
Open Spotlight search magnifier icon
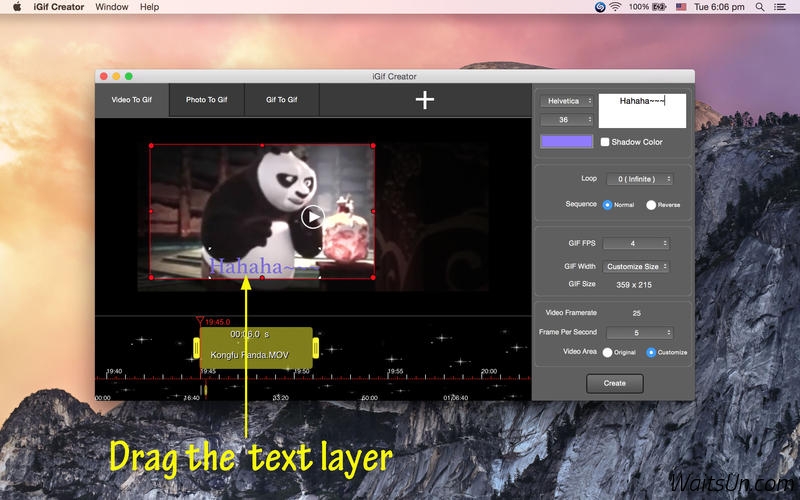tap(760, 7)
